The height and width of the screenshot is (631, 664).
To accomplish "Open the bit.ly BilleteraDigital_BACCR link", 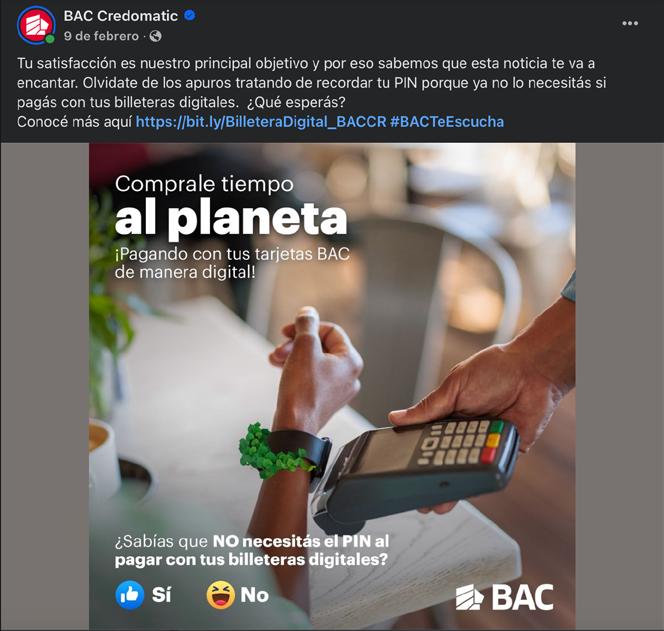I will click(x=261, y=122).
